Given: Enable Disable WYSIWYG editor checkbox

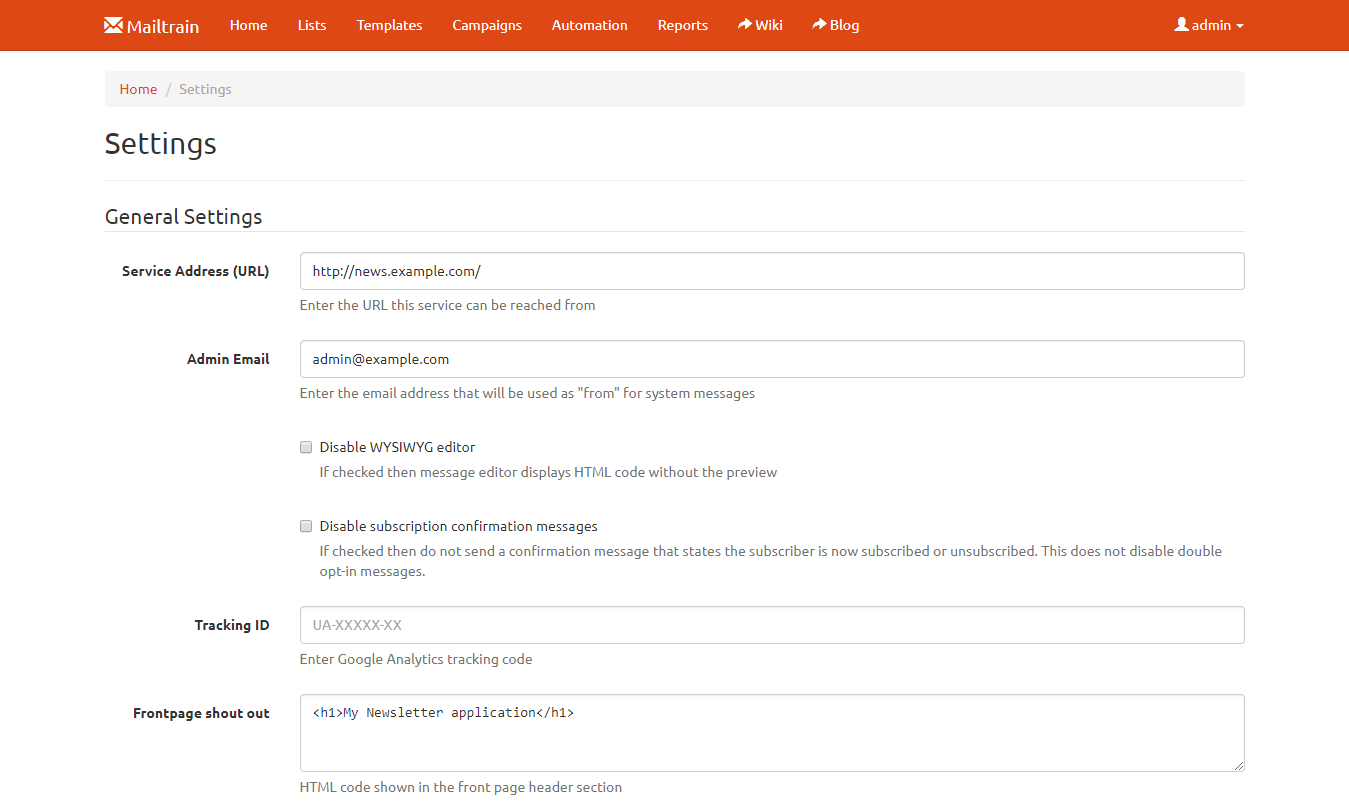Looking at the screenshot, I should pyautogui.click(x=306, y=447).
